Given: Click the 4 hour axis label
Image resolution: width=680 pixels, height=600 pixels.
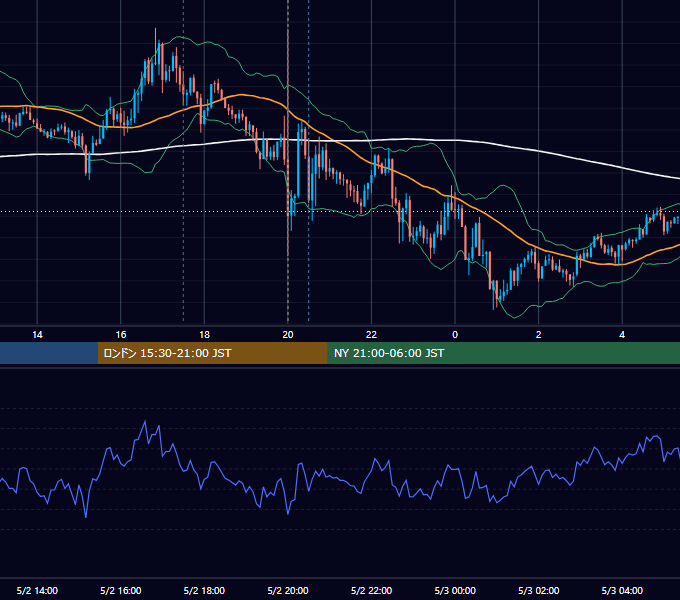Looking at the screenshot, I should [622, 335].
